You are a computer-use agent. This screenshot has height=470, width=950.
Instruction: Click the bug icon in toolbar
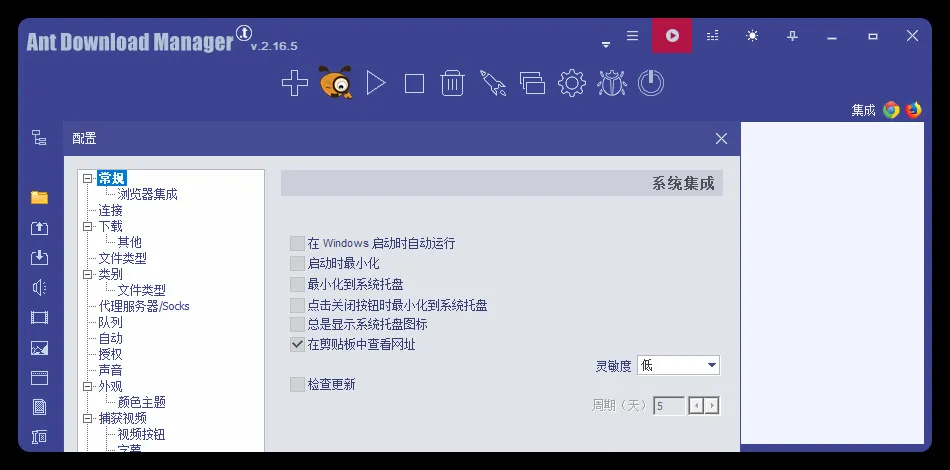(x=611, y=83)
